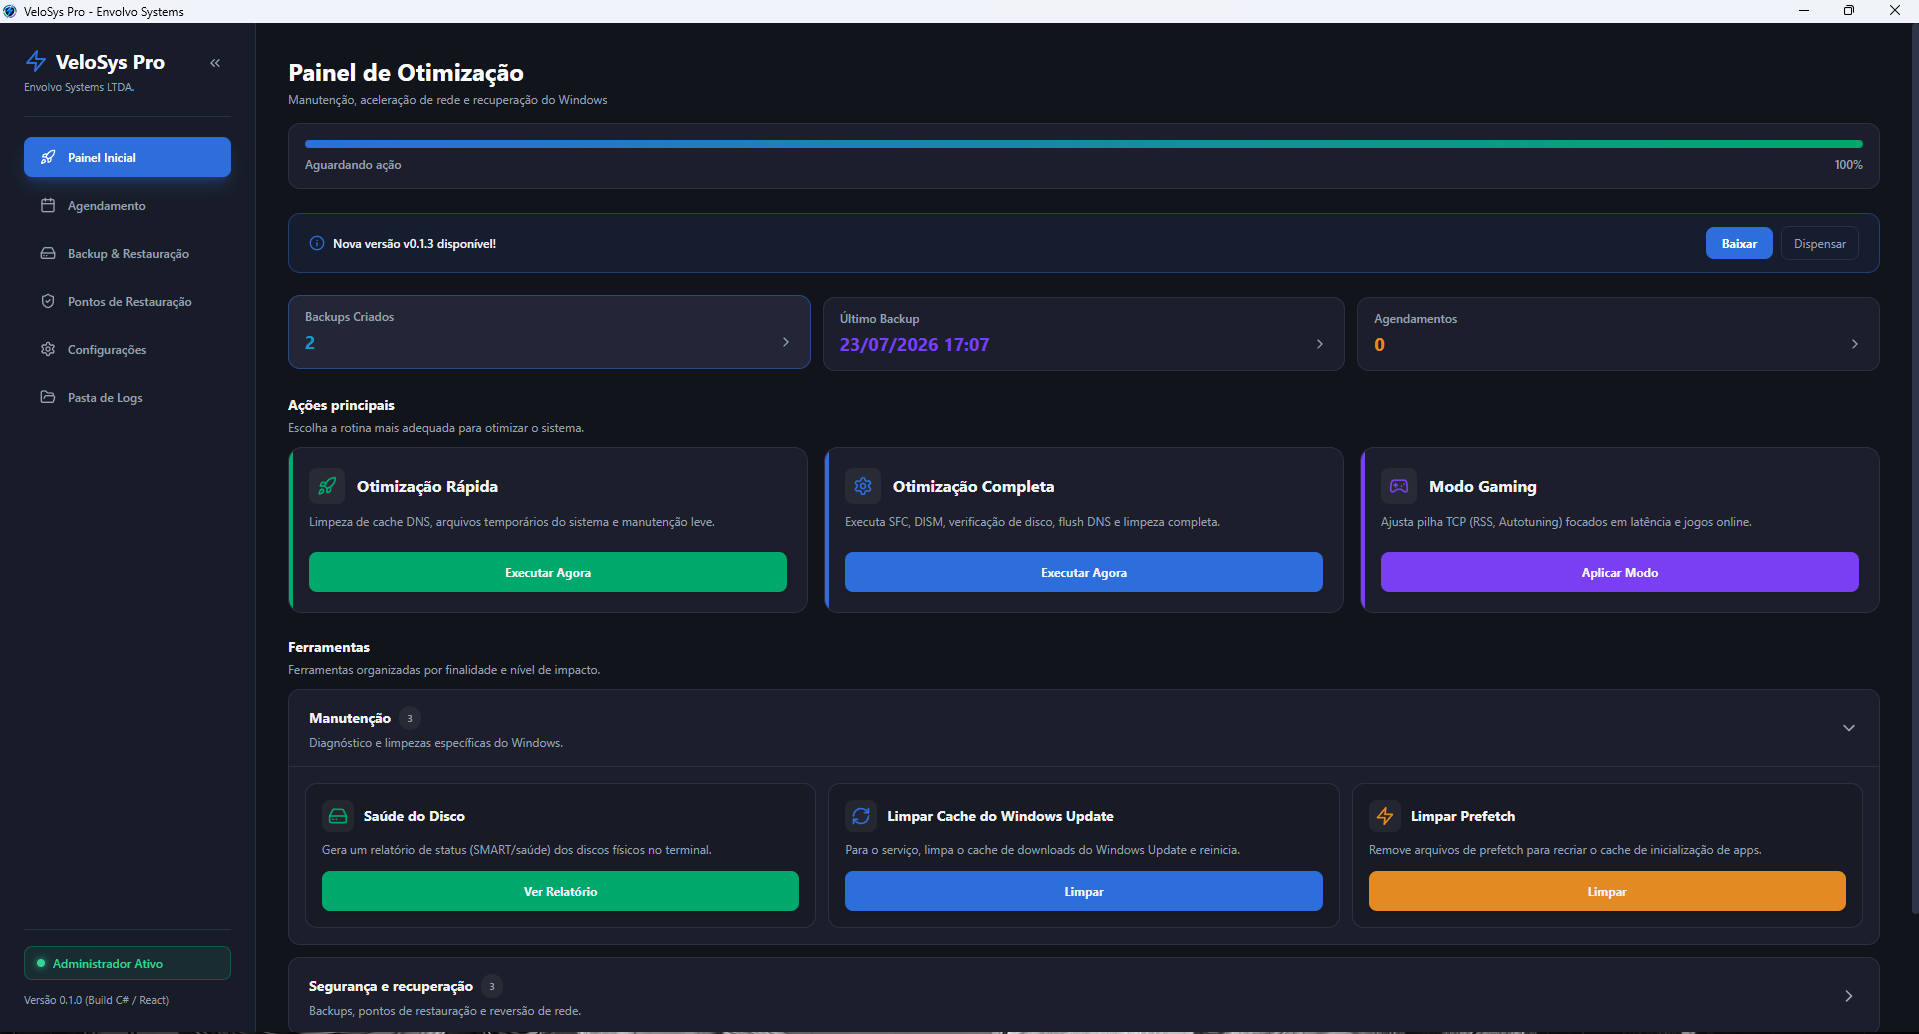1919x1034 pixels.
Task: Click the refresh icon on Limpar Cache do Windows Update
Action: 861,816
